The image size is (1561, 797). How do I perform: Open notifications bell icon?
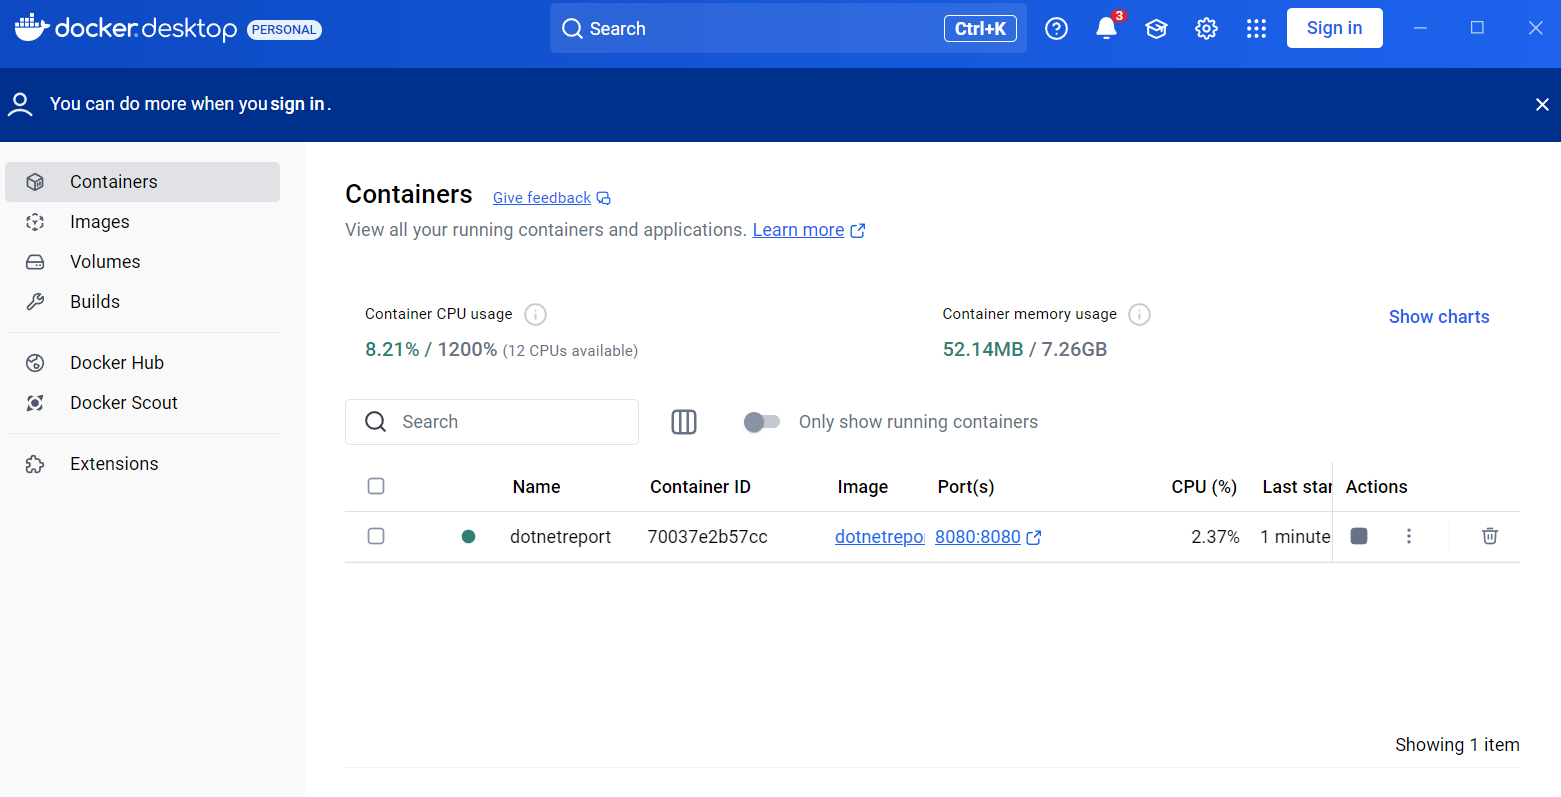(x=1106, y=29)
